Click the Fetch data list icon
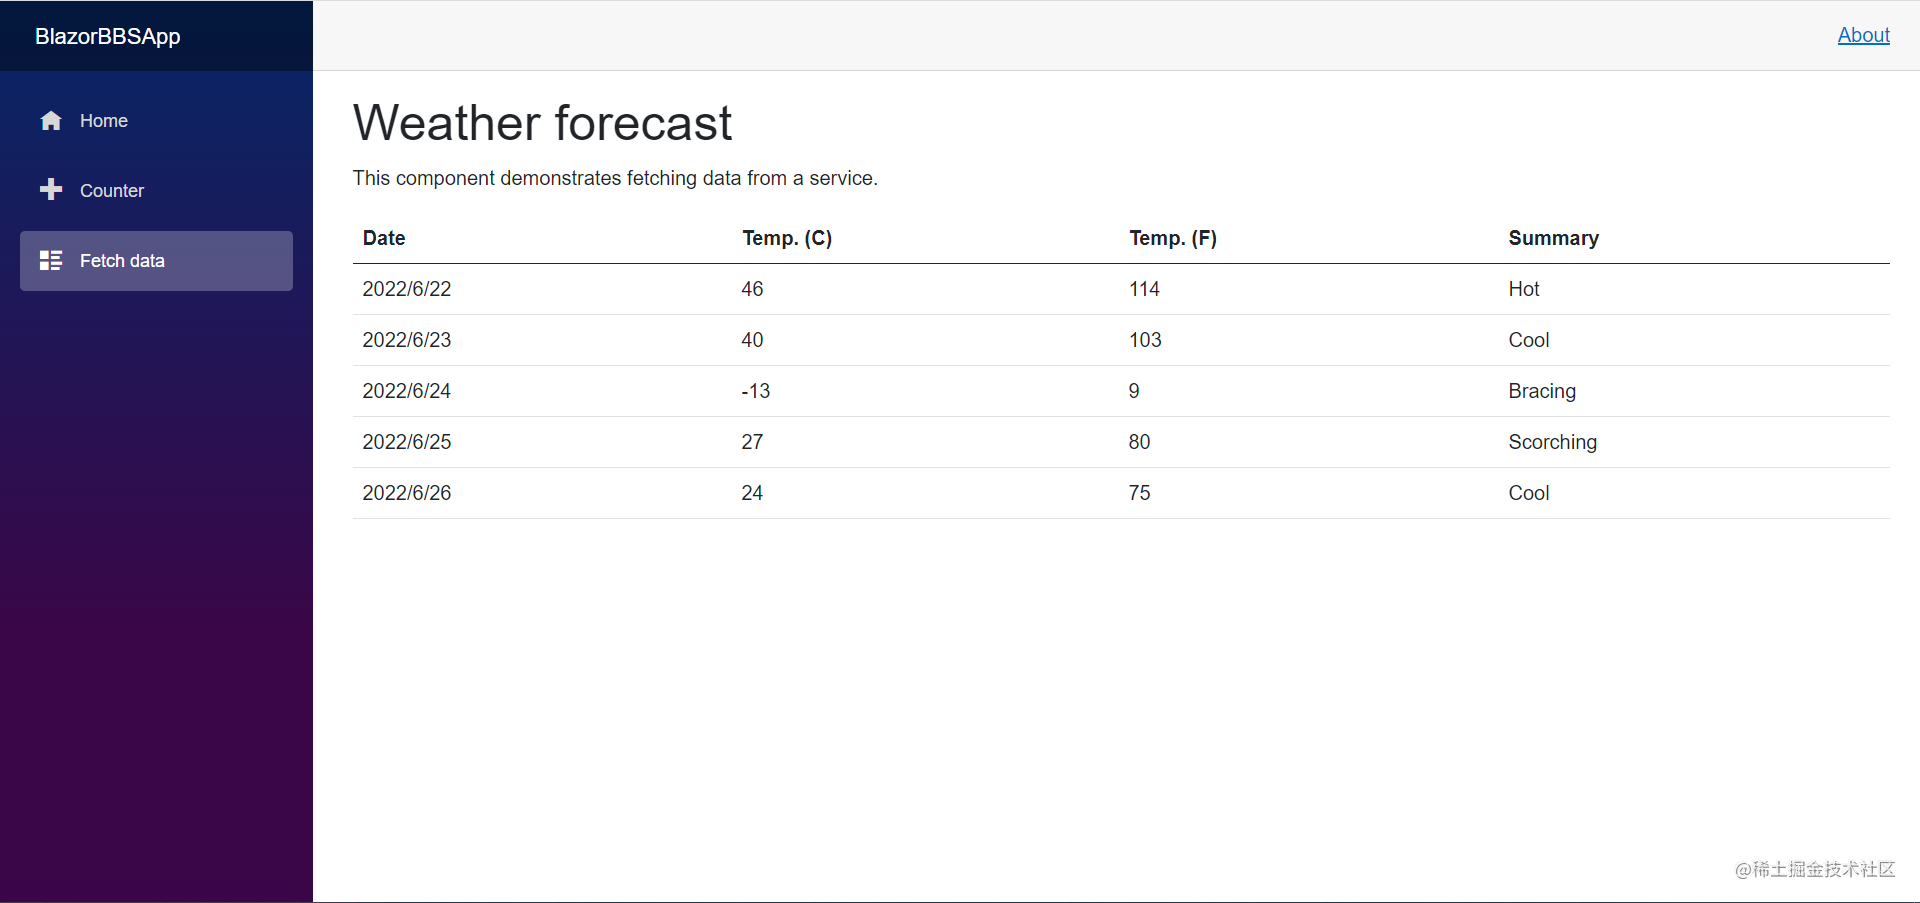Image resolution: width=1920 pixels, height=903 pixels. (x=51, y=261)
